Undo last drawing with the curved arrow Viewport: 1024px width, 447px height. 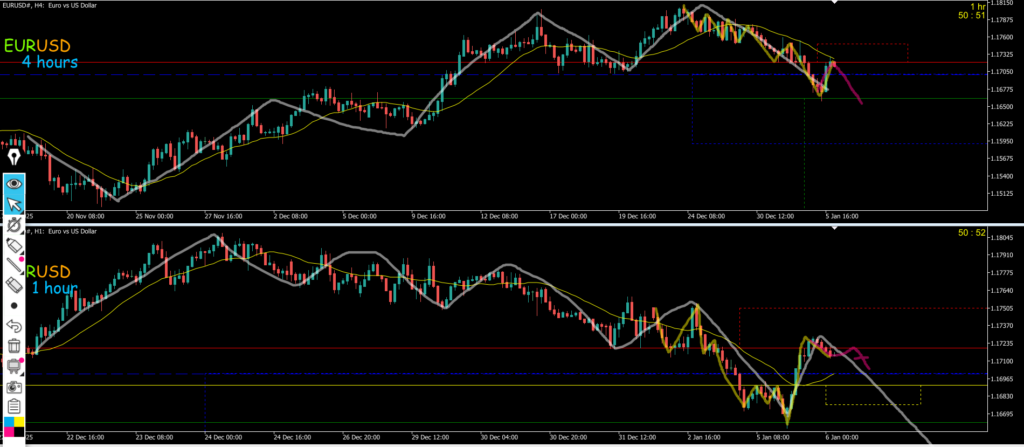point(15,325)
